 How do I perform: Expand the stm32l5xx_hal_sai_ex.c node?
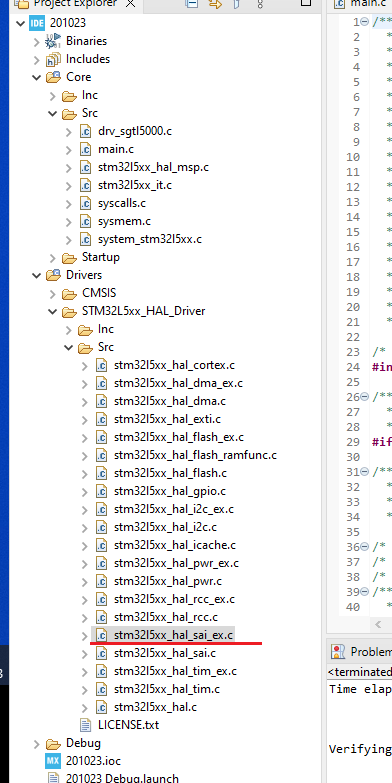[84, 635]
